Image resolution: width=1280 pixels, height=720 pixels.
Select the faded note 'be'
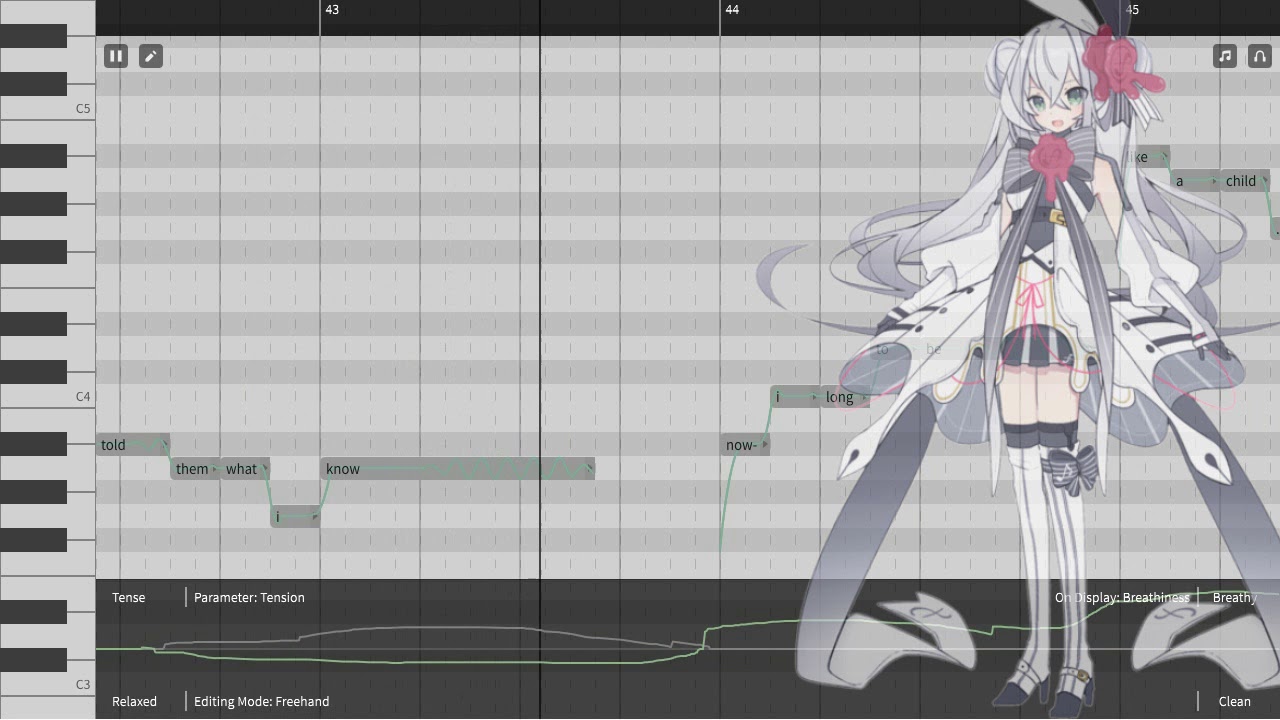point(945,349)
